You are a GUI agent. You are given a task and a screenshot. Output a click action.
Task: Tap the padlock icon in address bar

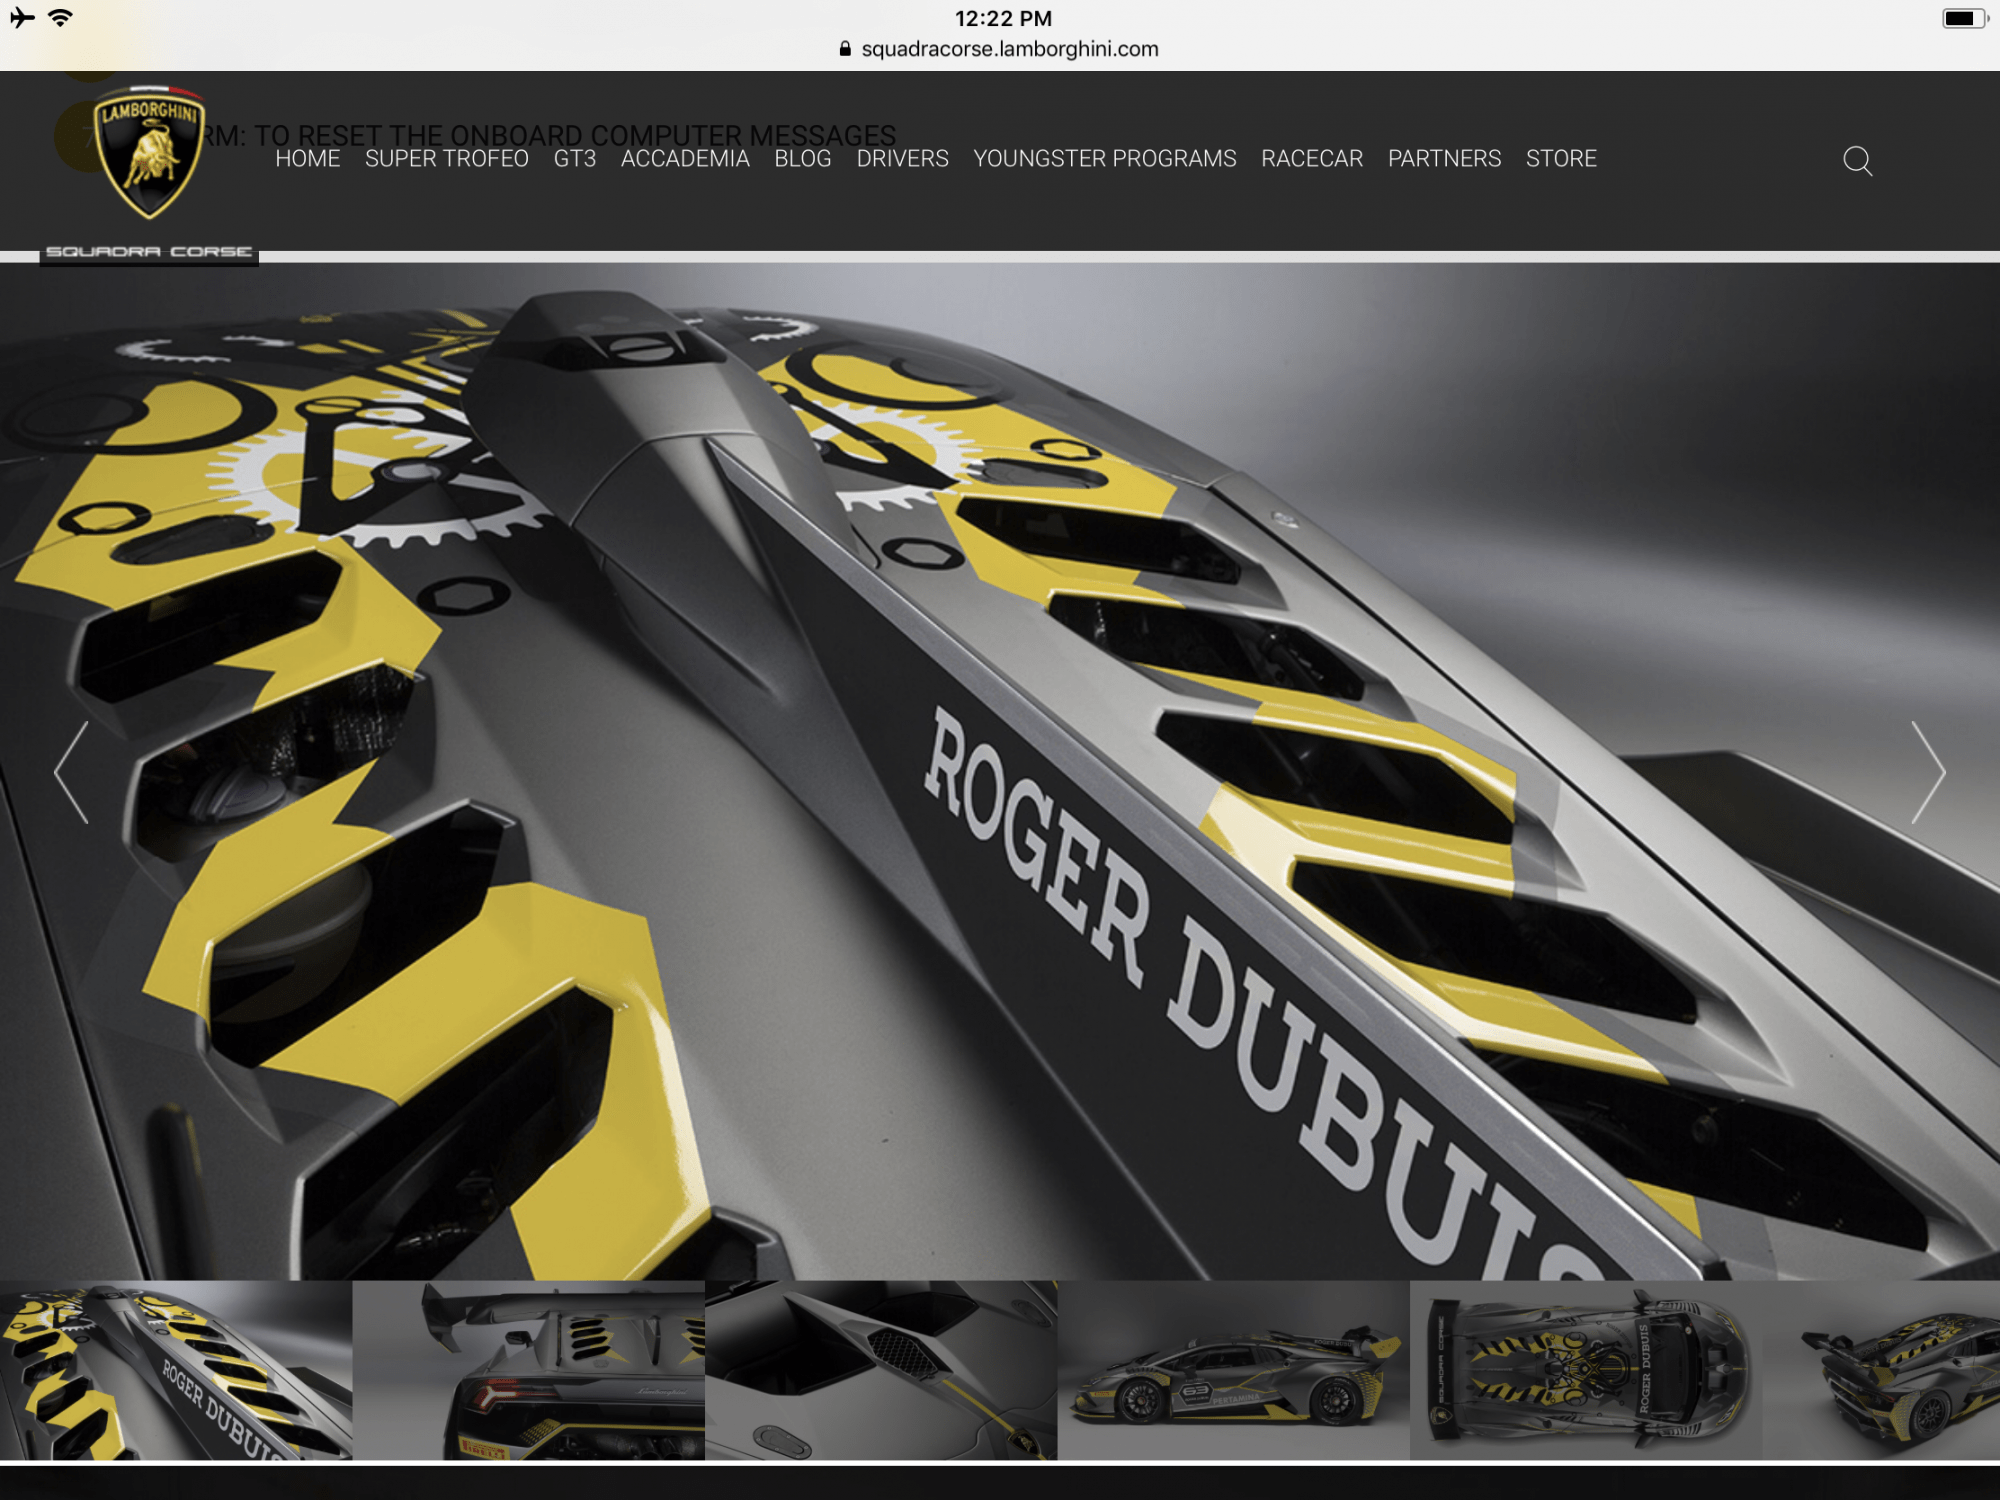pos(845,49)
